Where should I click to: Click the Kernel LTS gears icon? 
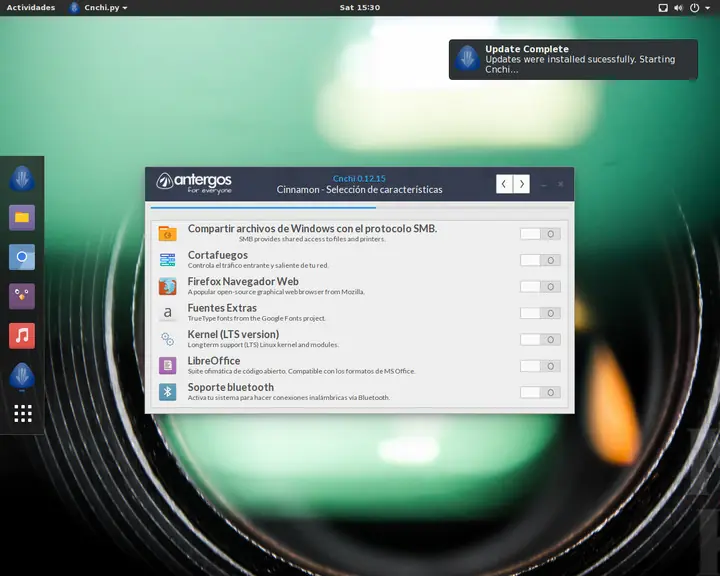(168, 339)
